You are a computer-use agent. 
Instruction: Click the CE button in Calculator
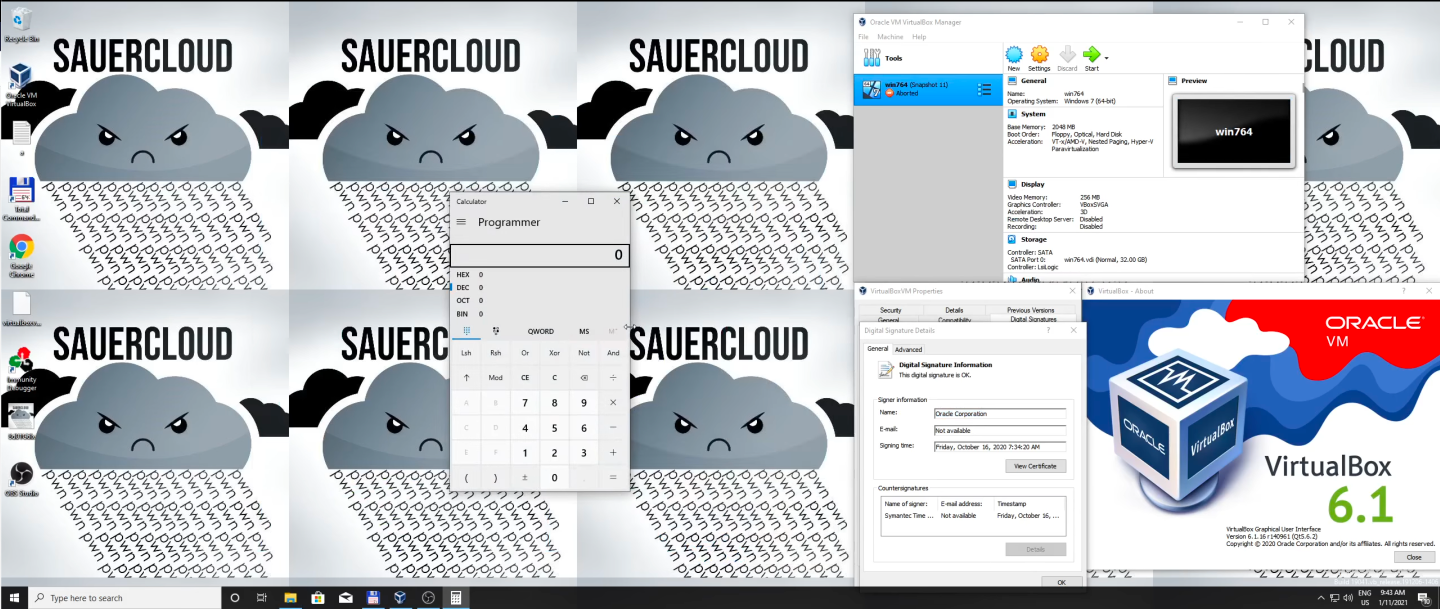tap(525, 378)
